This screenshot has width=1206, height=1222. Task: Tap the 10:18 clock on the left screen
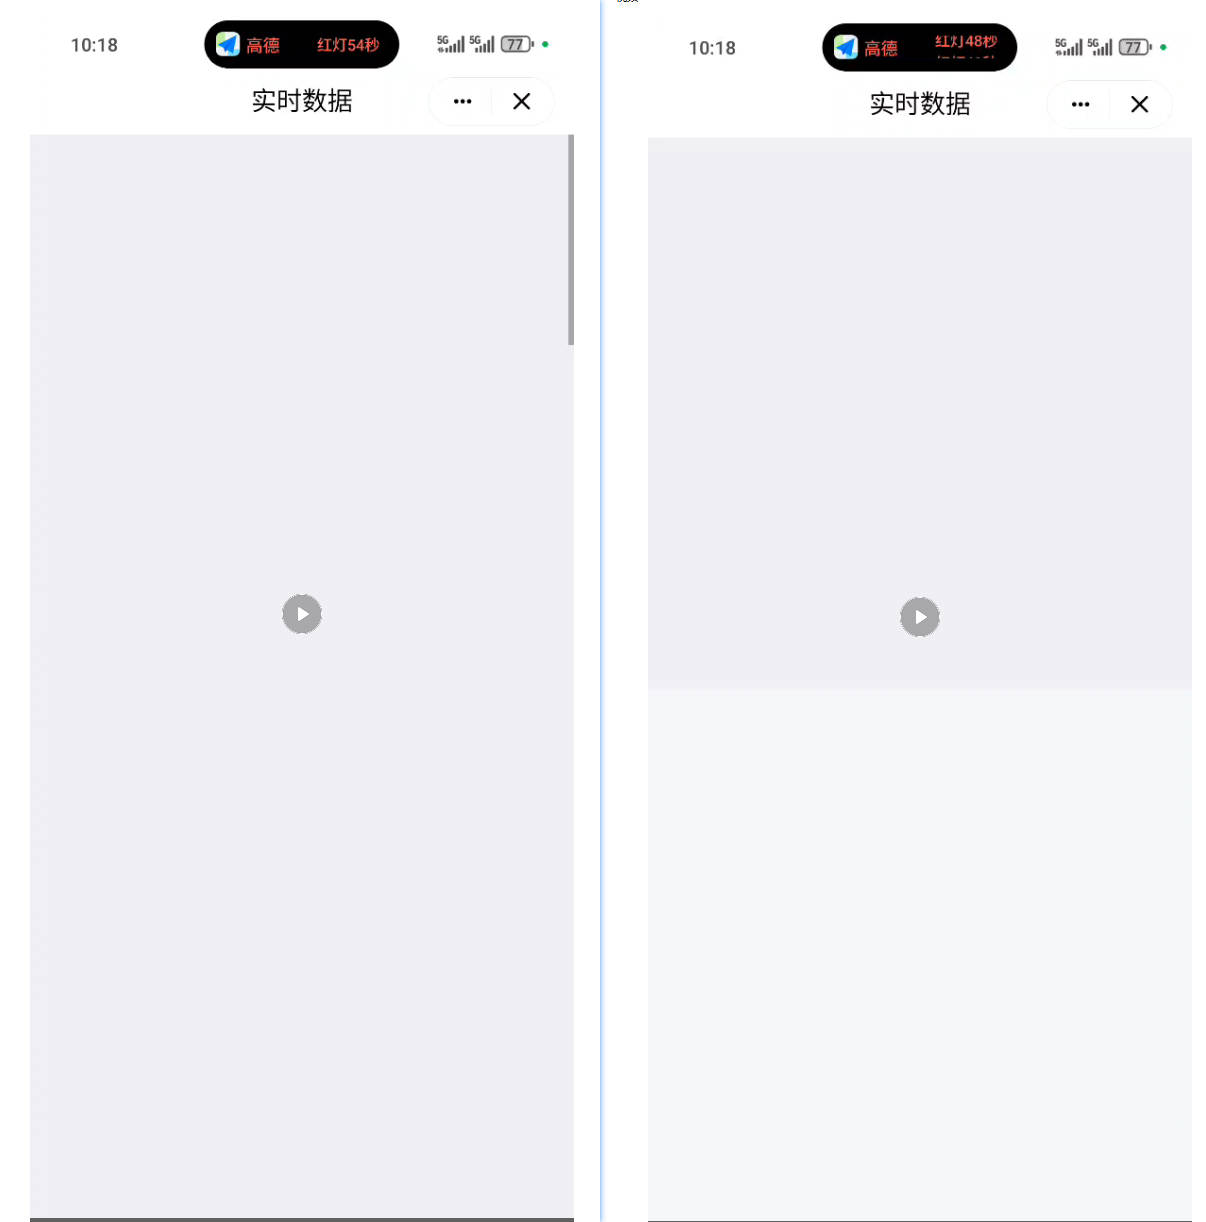tap(94, 45)
